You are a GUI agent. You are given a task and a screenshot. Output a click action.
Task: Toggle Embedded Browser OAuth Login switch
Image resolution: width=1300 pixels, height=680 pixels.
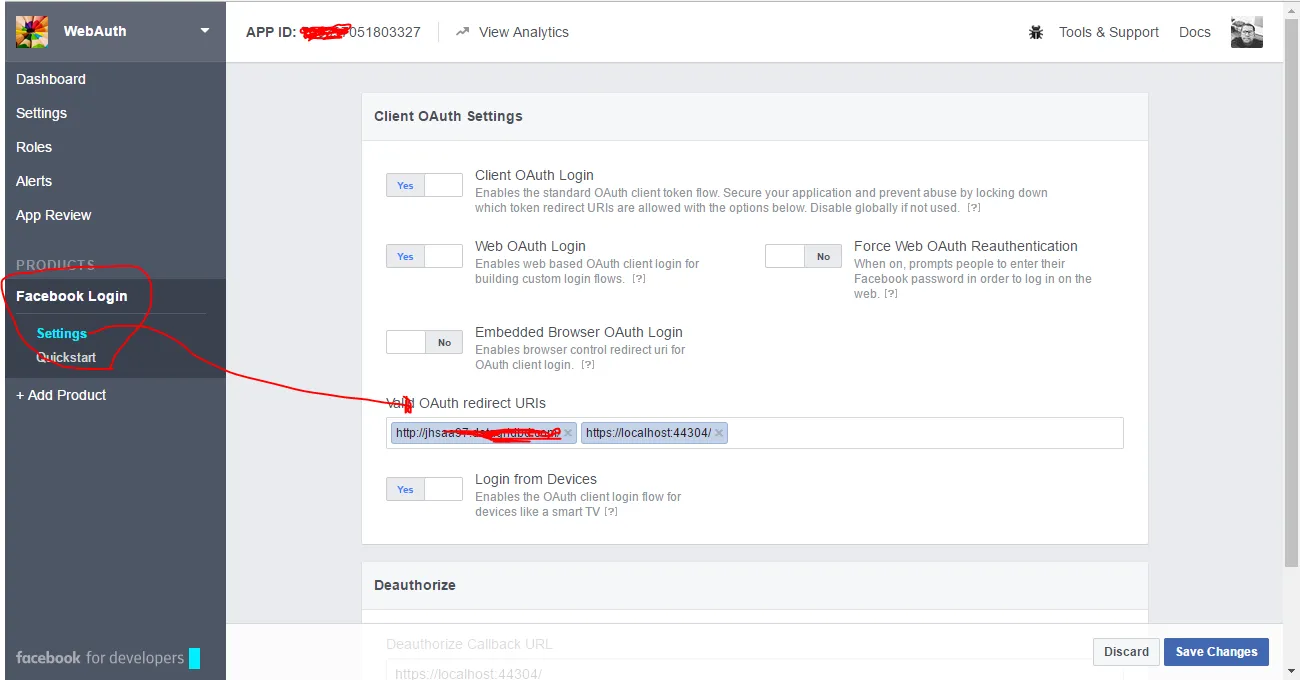[424, 342]
